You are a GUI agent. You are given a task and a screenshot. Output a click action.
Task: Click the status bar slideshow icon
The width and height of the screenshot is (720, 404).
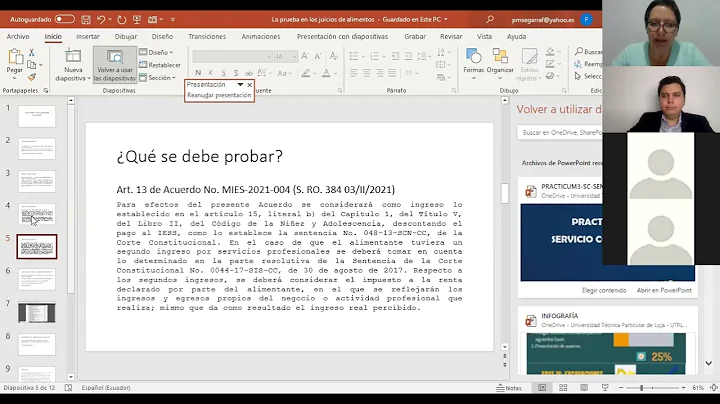click(605, 388)
